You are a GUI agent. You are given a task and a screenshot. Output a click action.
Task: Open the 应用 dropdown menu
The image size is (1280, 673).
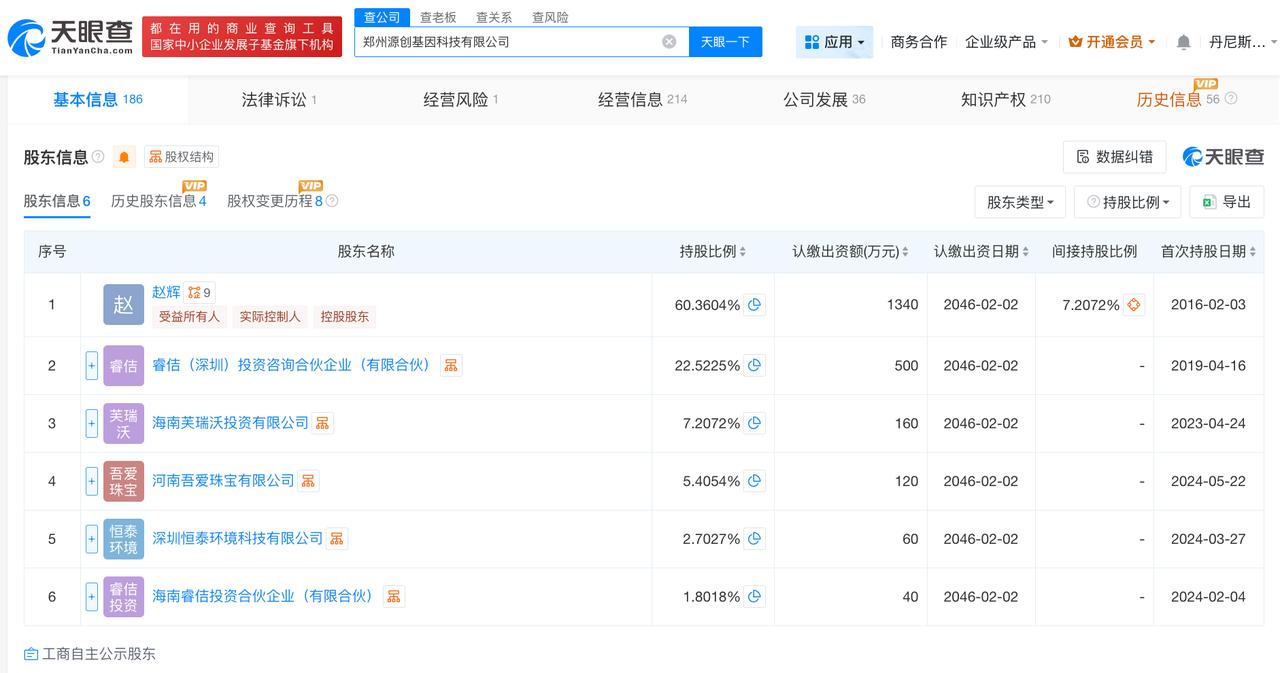click(x=835, y=42)
